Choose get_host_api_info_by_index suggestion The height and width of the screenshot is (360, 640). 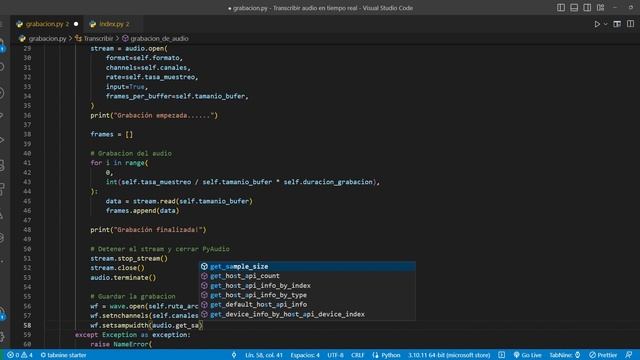pos(307,286)
